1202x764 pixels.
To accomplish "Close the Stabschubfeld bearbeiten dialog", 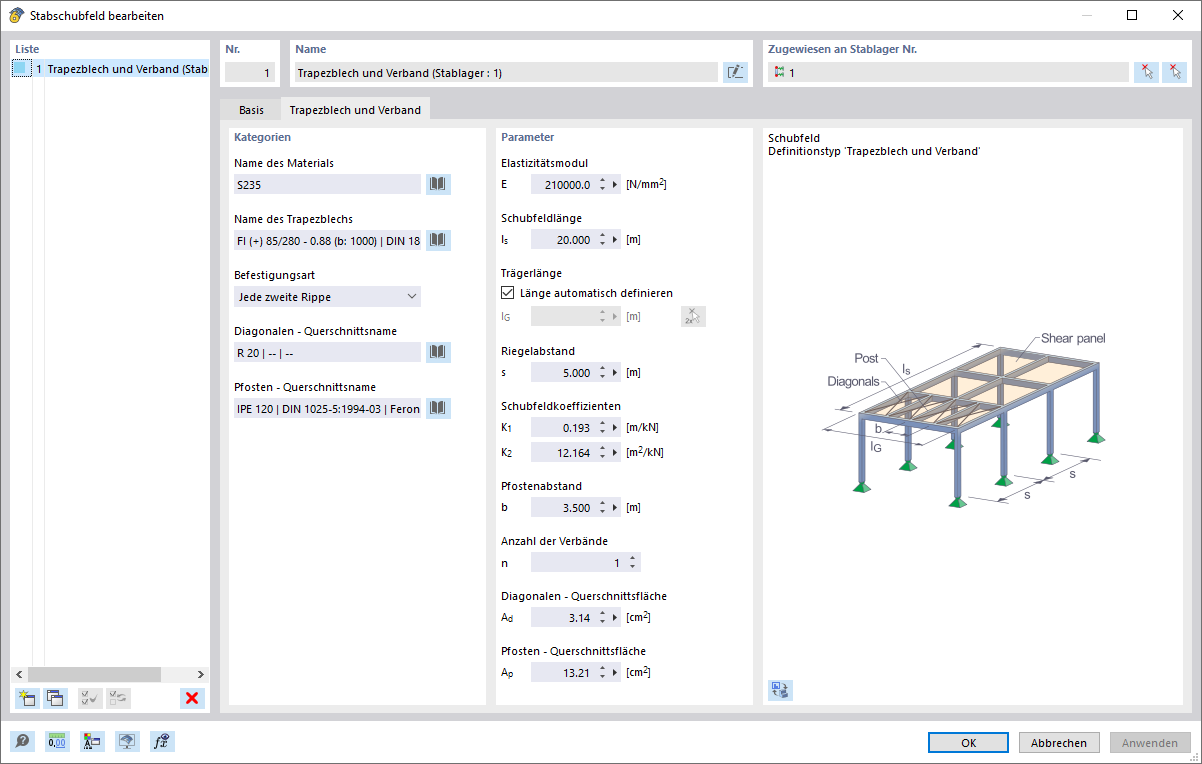I will (1177, 15).
